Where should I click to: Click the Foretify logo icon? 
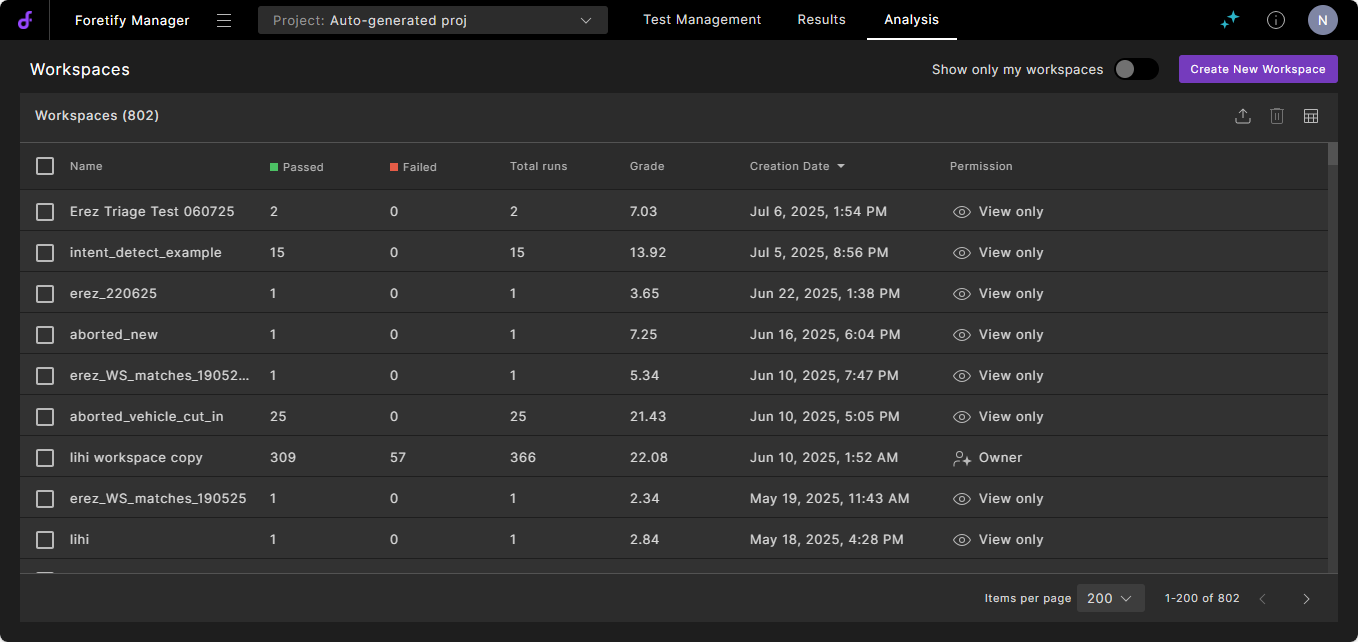pyautogui.click(x=25, y=20)
